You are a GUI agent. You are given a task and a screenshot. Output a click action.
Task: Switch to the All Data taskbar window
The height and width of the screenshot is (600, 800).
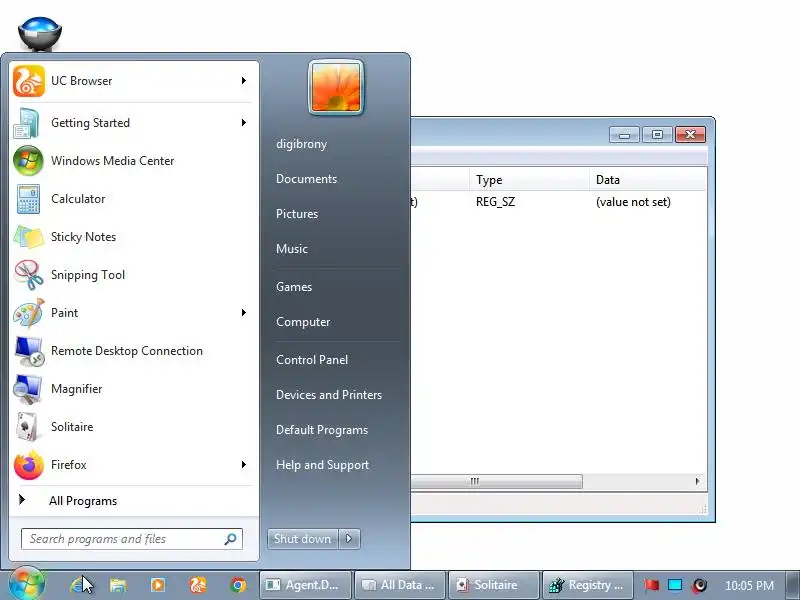click(401, 585)
